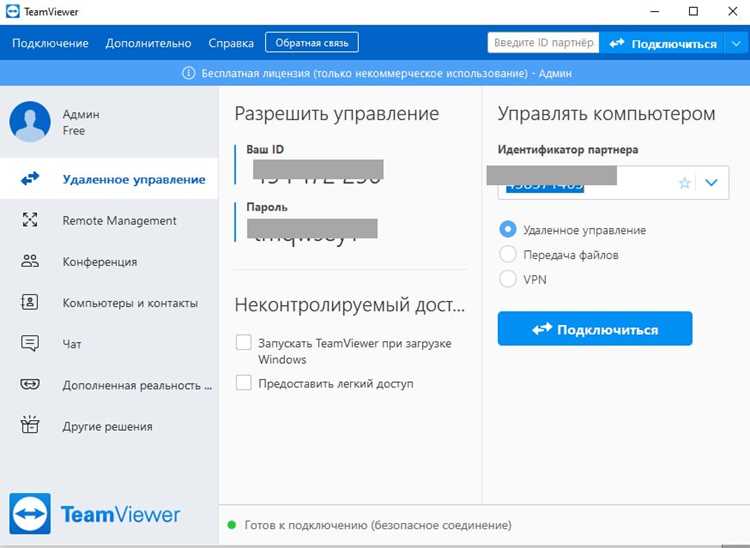The width and height of the screenshot is (750, 548).
Task: Click the TeamViewer title bar logo icon
Action: (x=13, y=11)
